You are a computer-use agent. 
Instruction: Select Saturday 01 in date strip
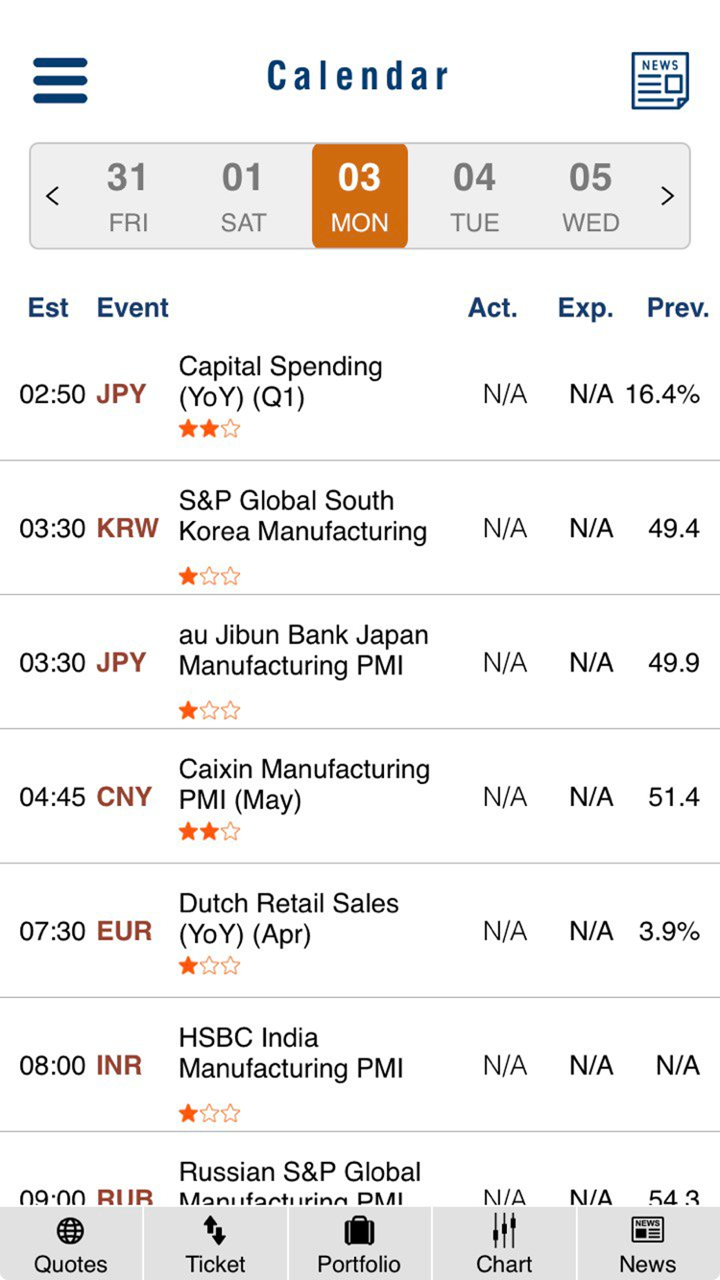coord(243,196)
